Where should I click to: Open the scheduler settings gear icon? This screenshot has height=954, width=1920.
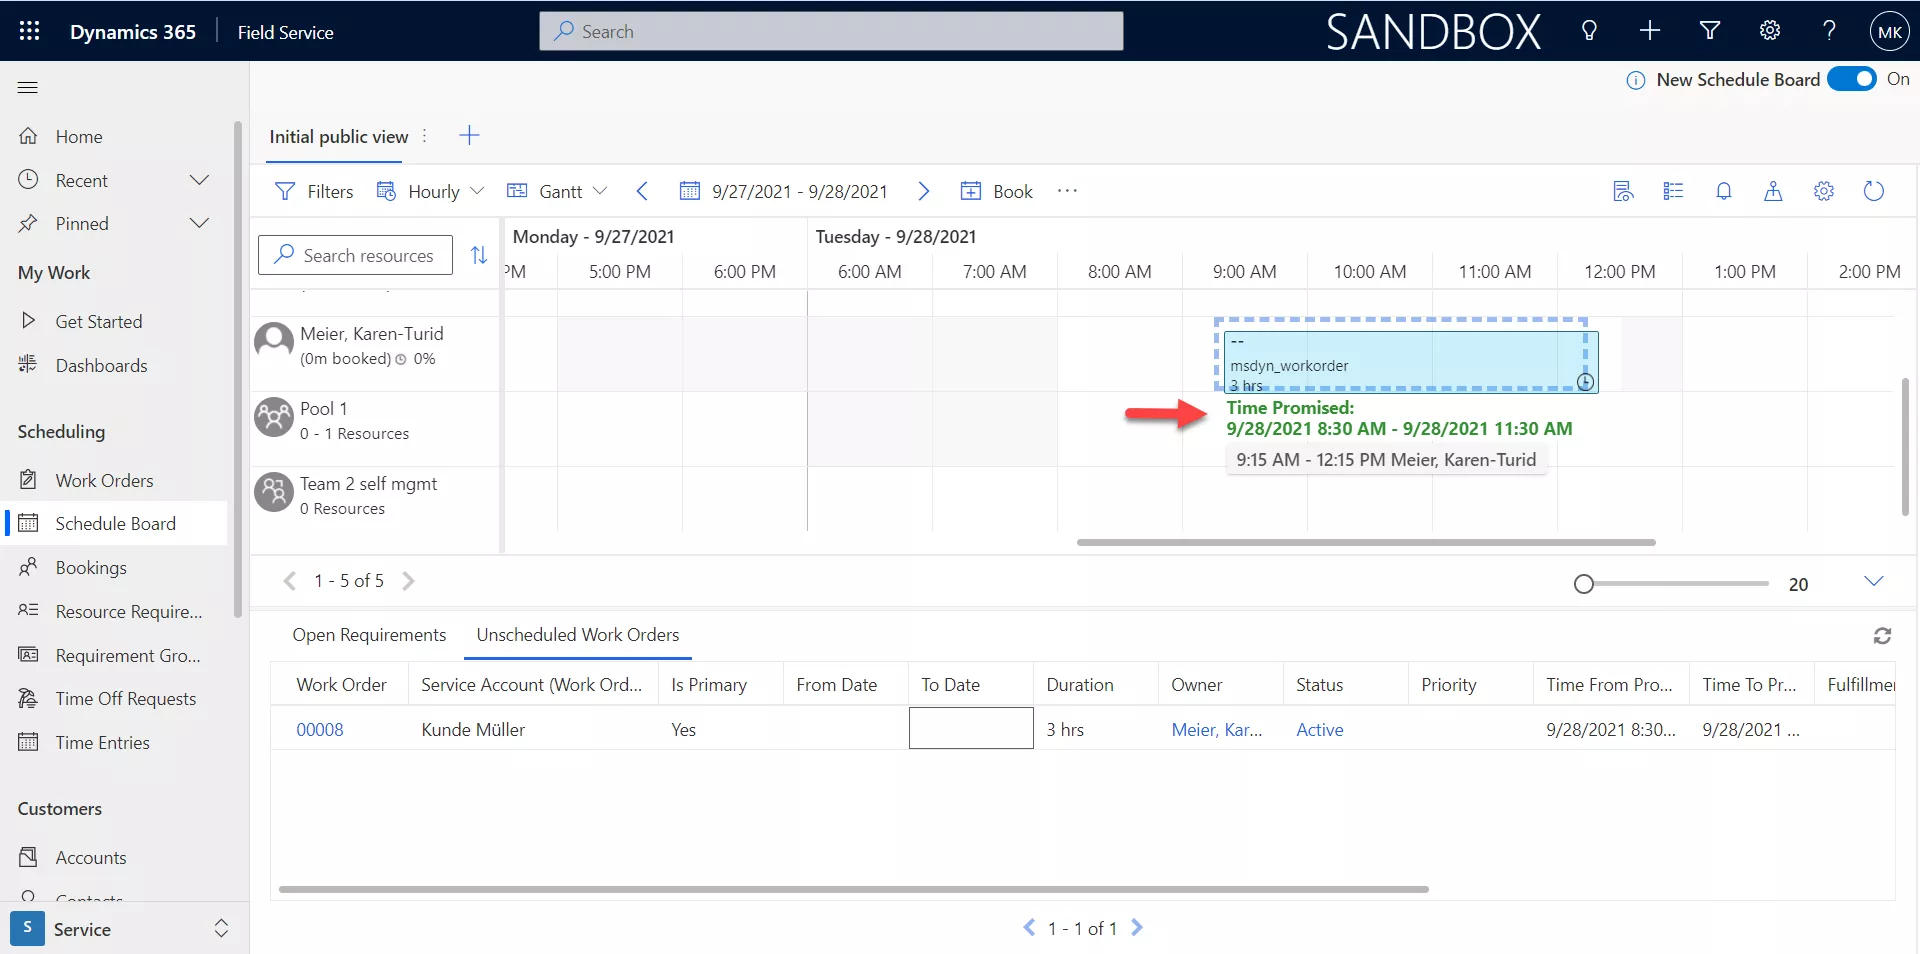pos(1823,191)
